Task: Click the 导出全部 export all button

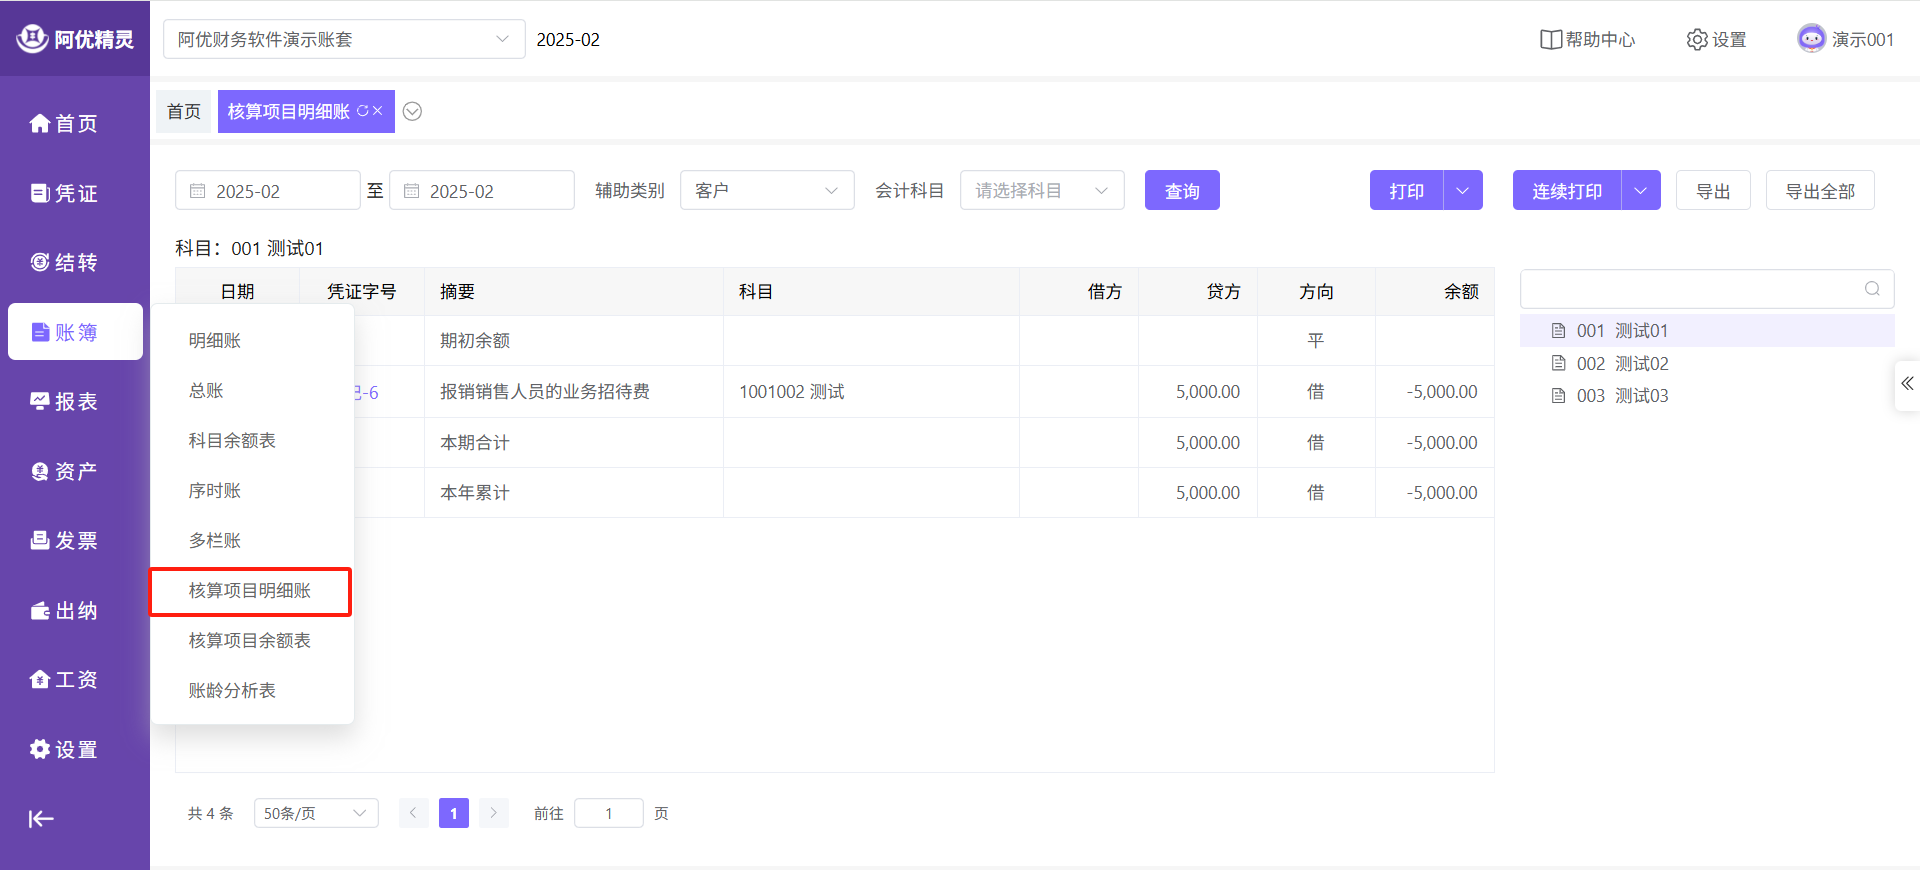Action: 1819,190
